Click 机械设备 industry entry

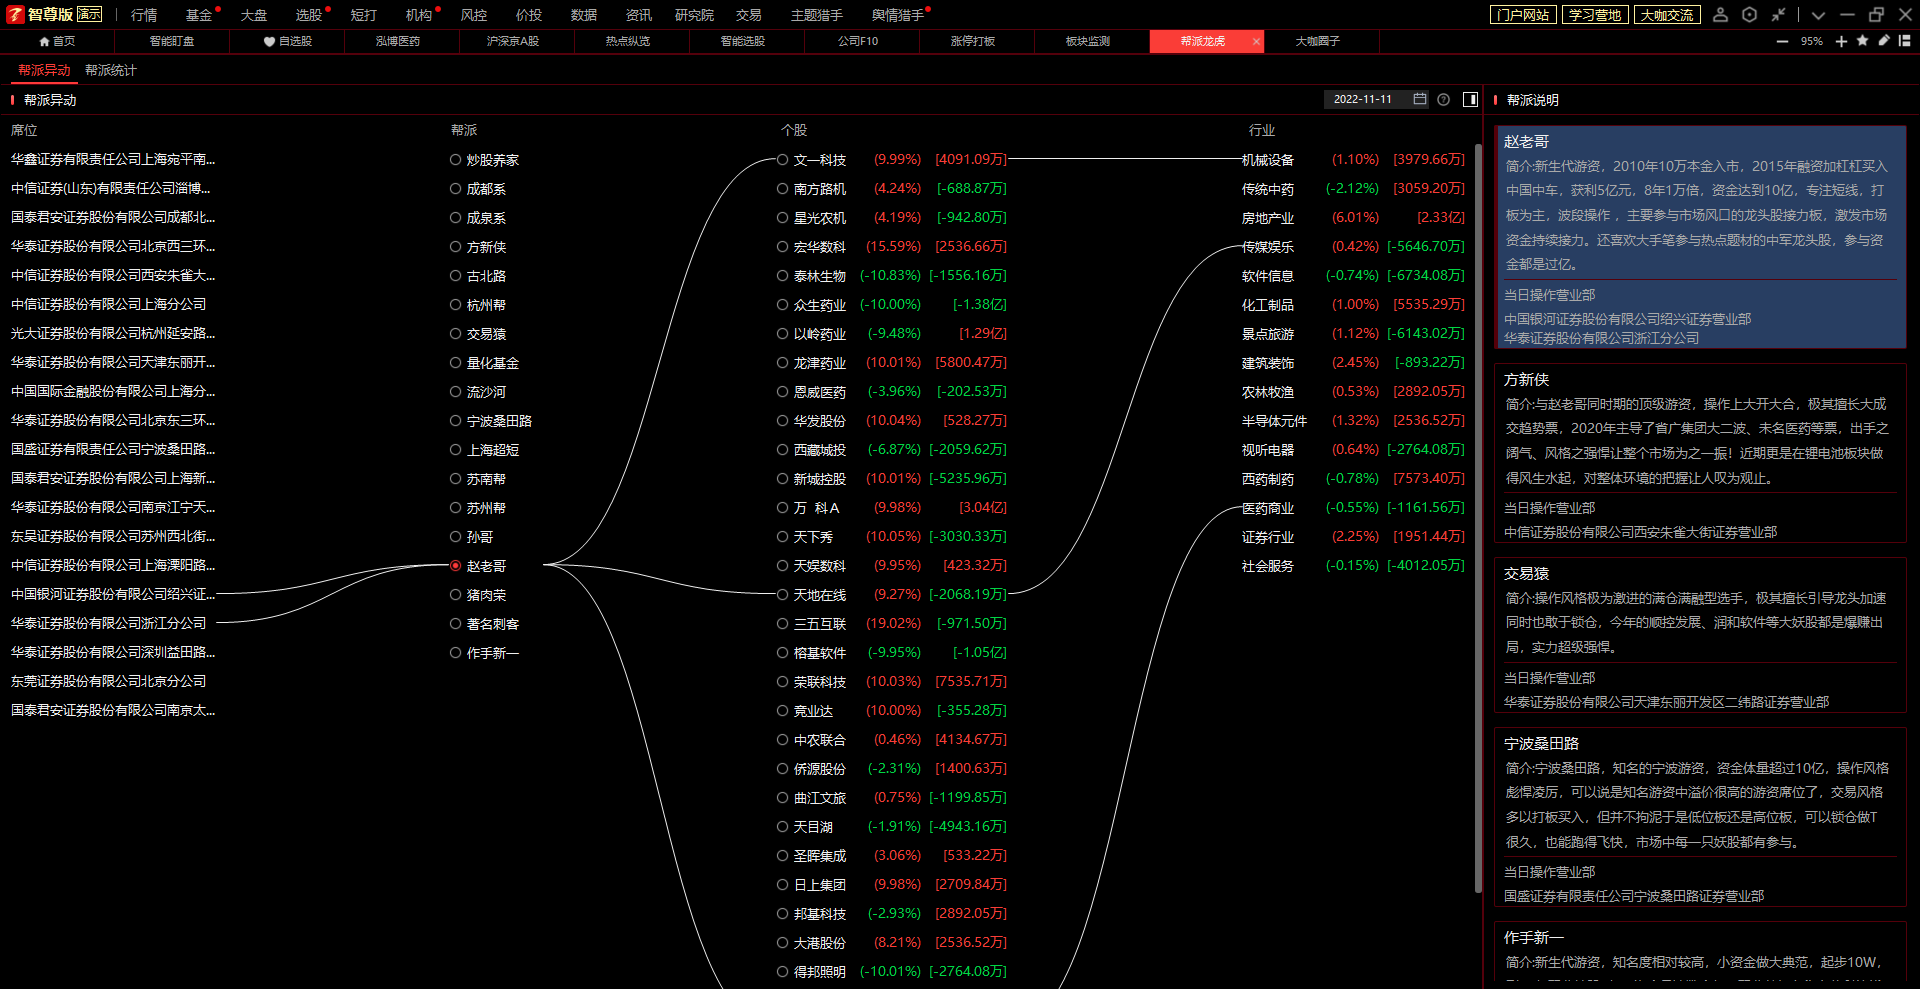(1268, 160)
